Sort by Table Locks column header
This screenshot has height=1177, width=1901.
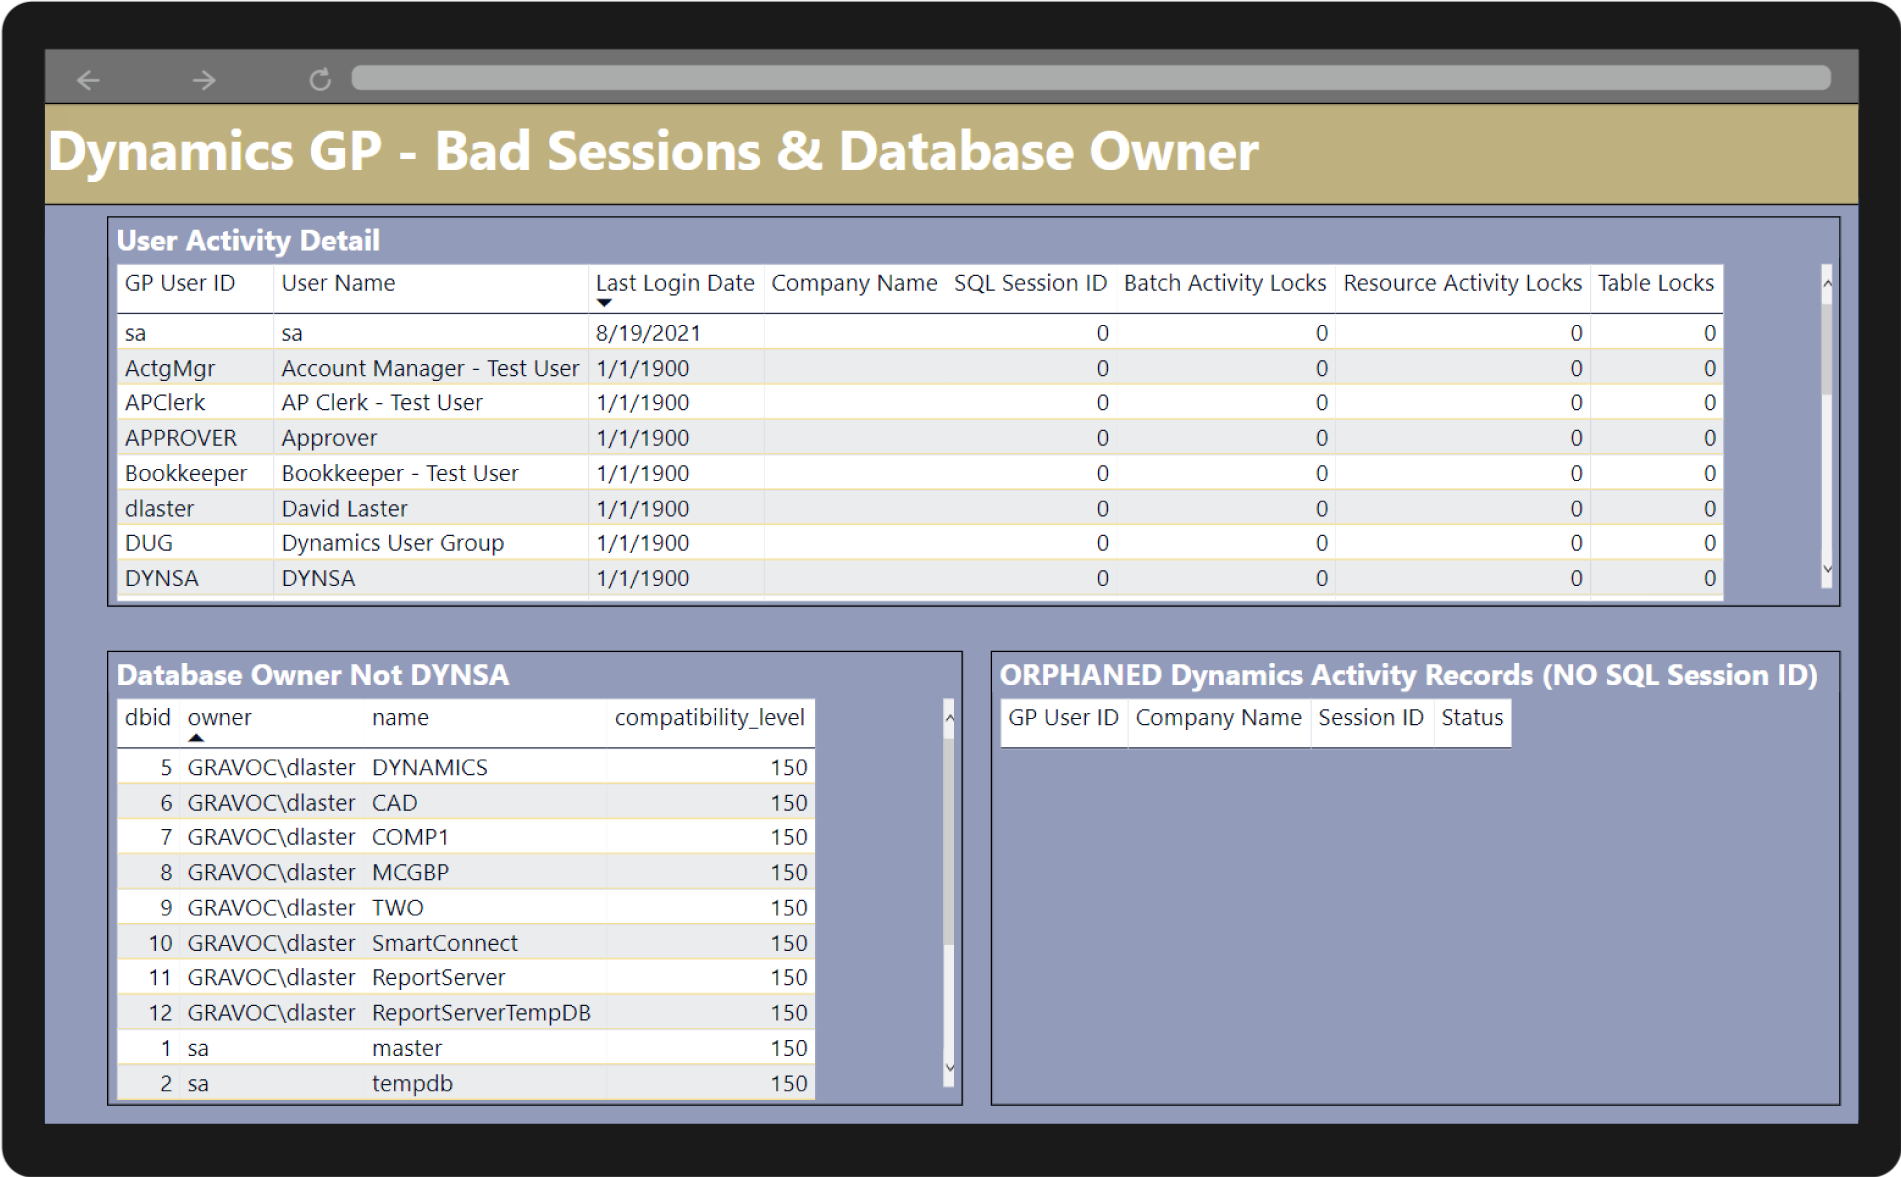tap(1656, 283)
